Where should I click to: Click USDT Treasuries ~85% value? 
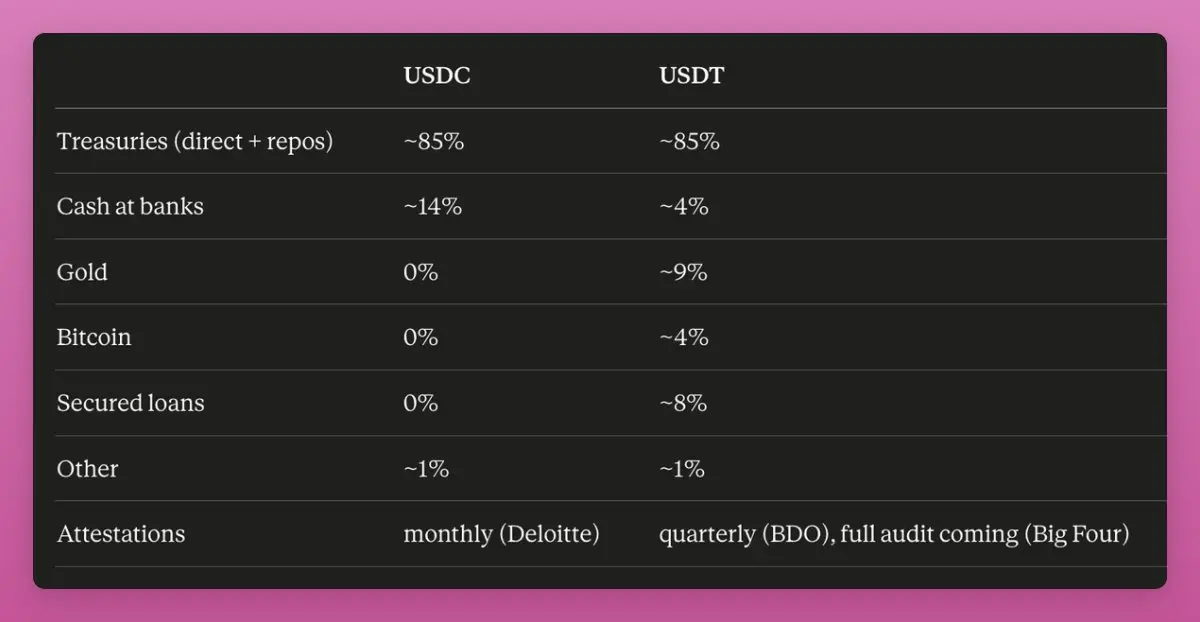coord(690,141)
